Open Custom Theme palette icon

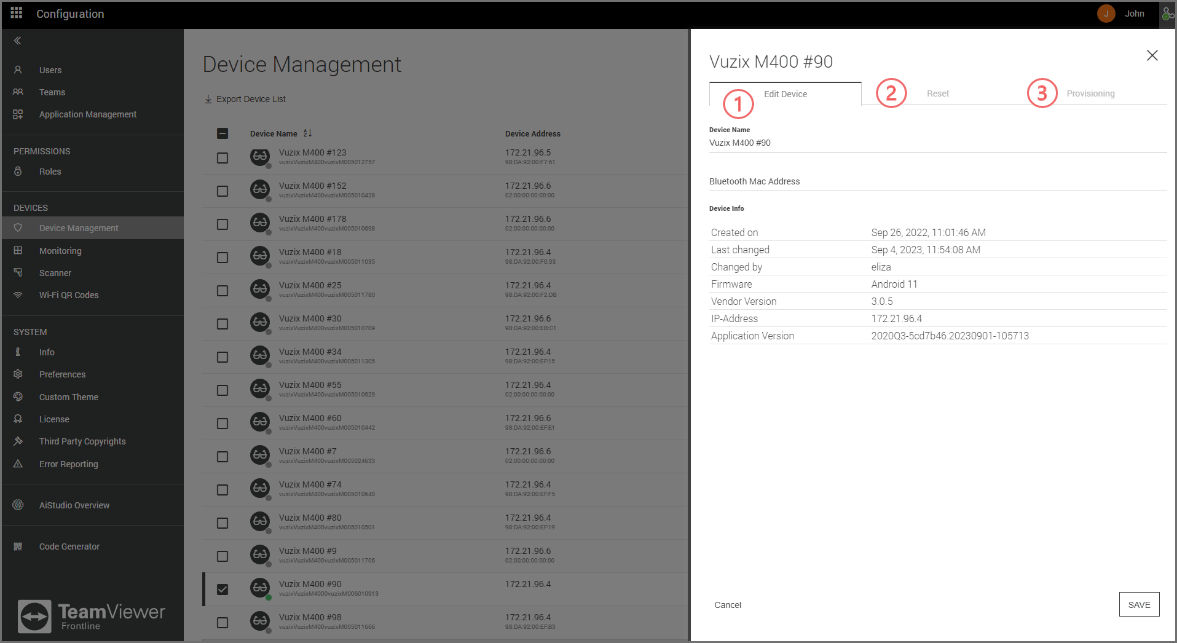(18, 397)
